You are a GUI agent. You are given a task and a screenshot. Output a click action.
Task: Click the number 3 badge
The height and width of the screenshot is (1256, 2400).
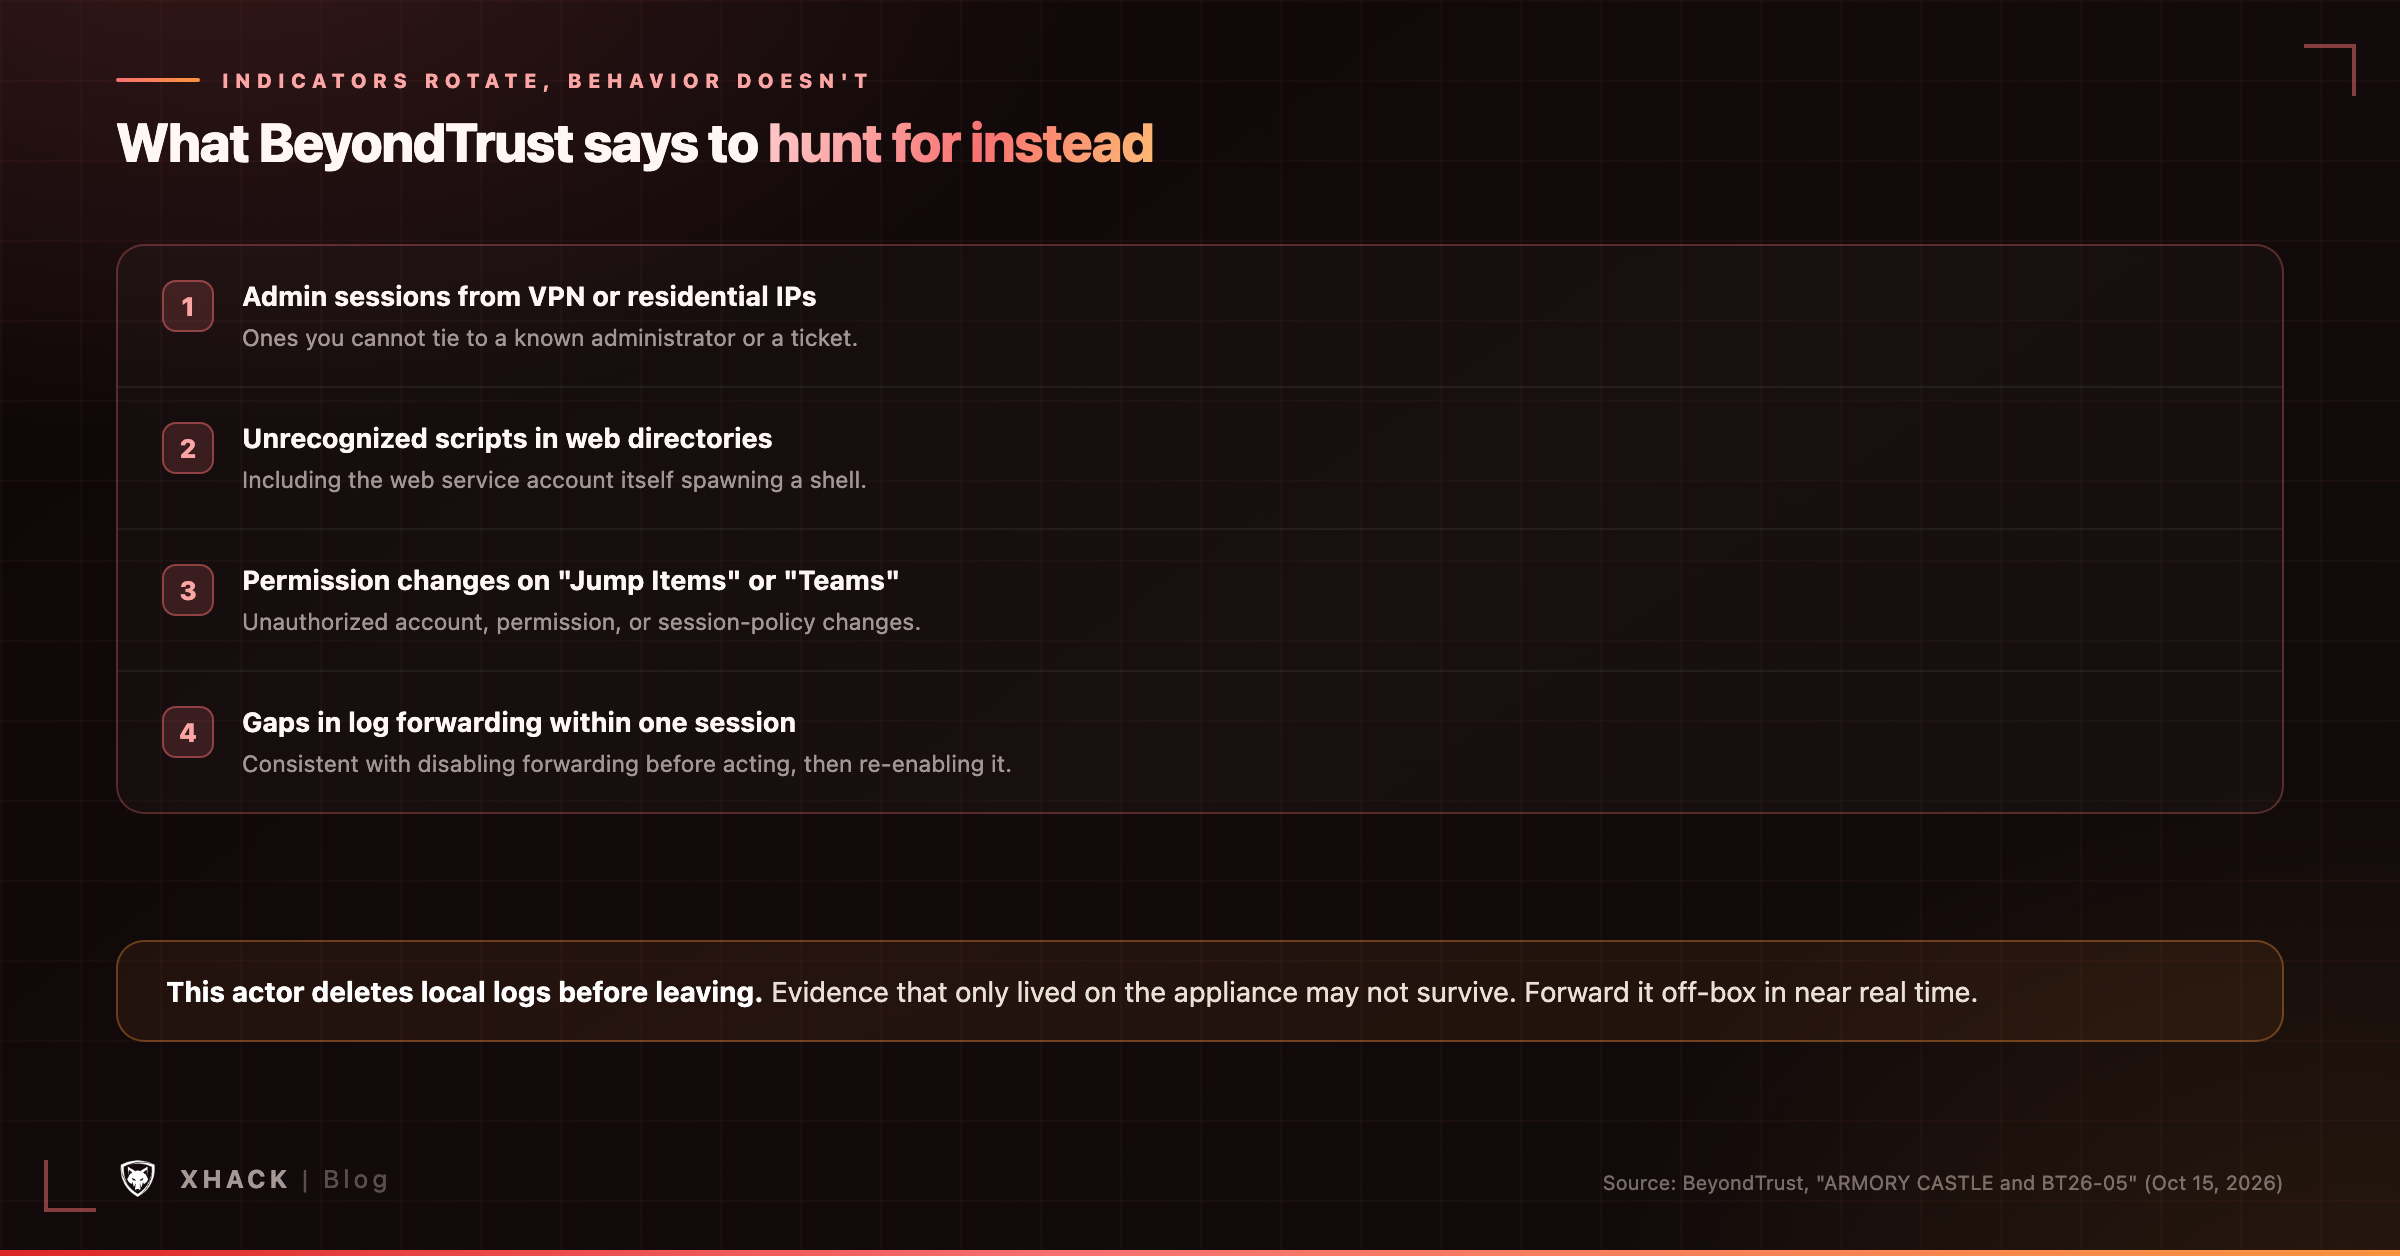(x=188, y=590)
